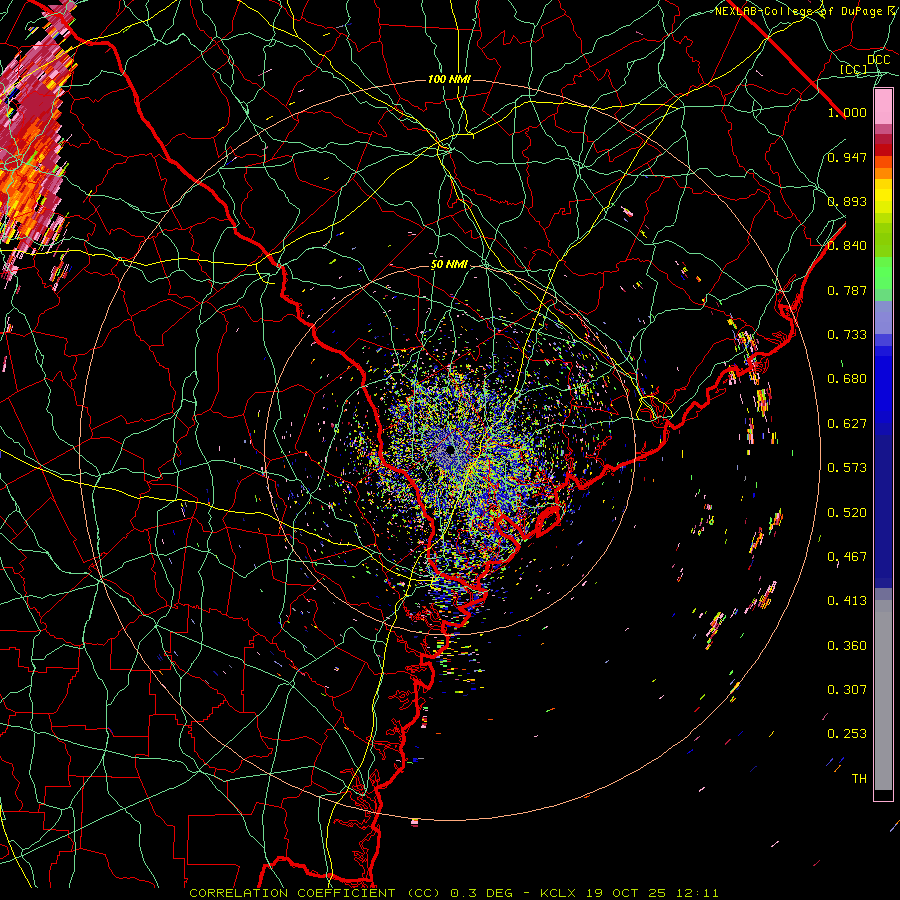Click the 0.307 legend value
Image resolution: width=900 pixels, height=900 pixels.
847,690
